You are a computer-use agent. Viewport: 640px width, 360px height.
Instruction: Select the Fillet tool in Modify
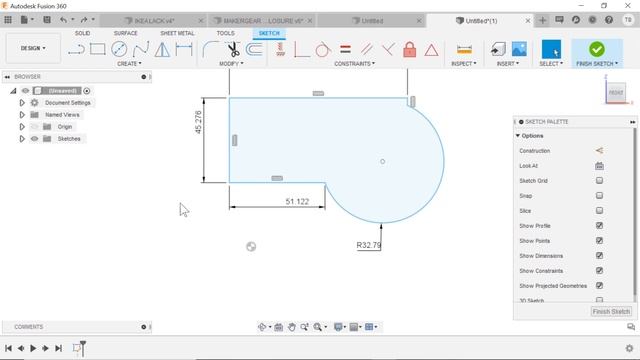[x=210, y=49]
